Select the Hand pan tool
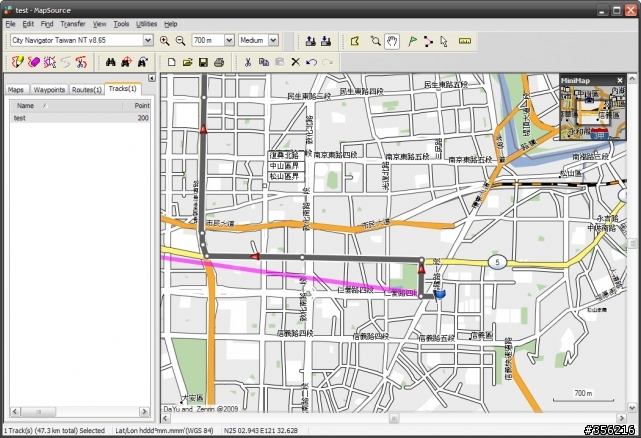The image size is (641, 438). tap(393, 41)
